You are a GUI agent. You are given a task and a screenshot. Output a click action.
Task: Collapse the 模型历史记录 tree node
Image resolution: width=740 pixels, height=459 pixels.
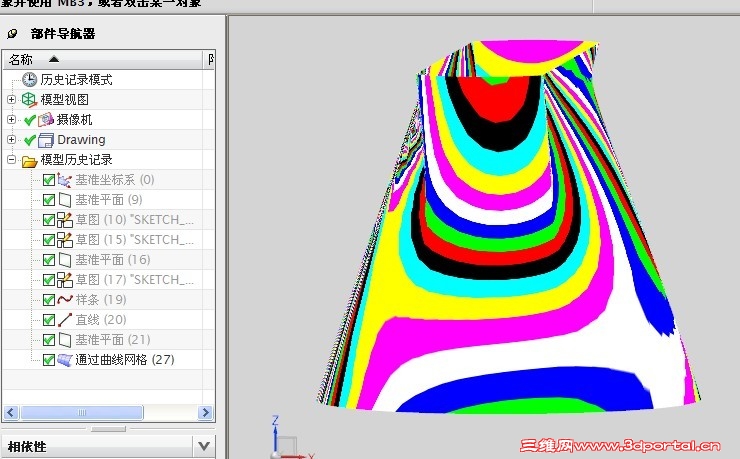[x=11, y=159]
